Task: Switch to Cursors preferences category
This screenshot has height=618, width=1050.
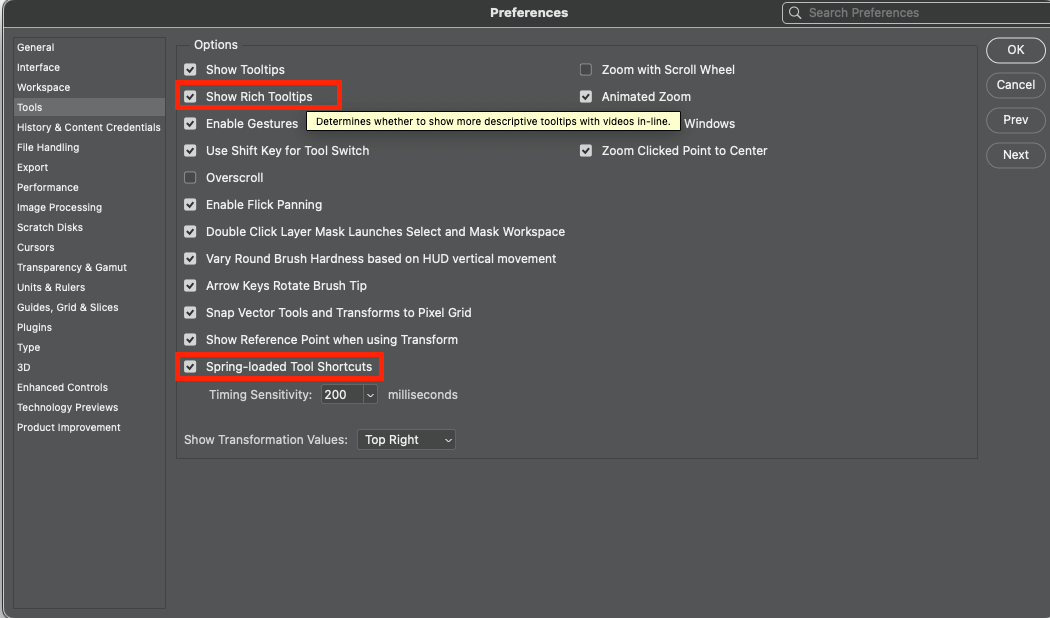Action: point(36,248)
